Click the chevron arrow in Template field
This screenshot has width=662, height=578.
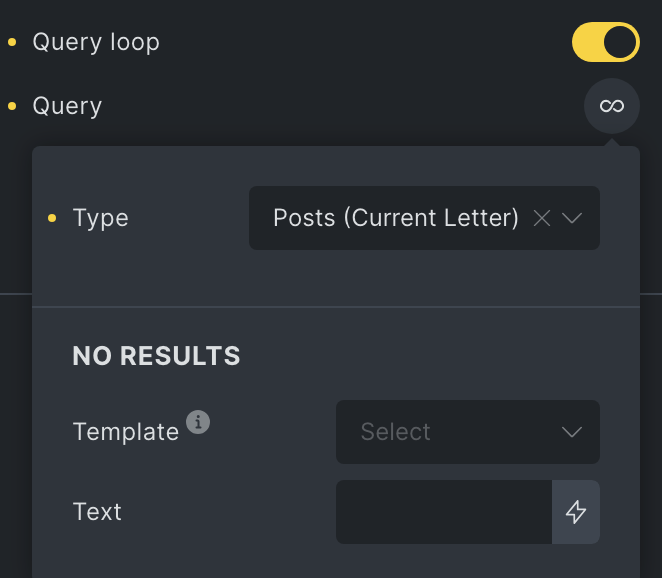pyautogui.click(x=572, y=432)
